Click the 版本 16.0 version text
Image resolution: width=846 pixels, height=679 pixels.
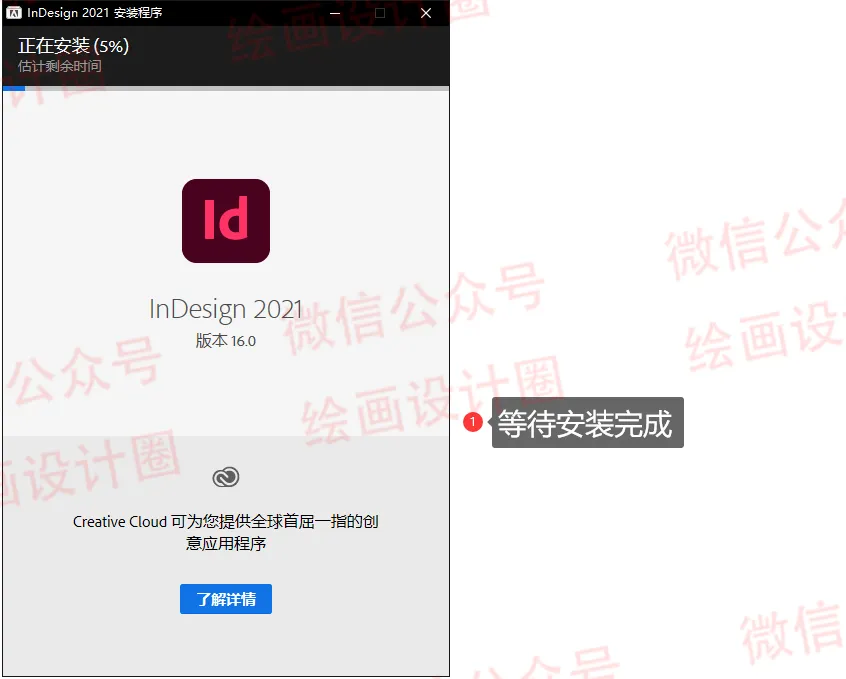[x=226, y=341]
